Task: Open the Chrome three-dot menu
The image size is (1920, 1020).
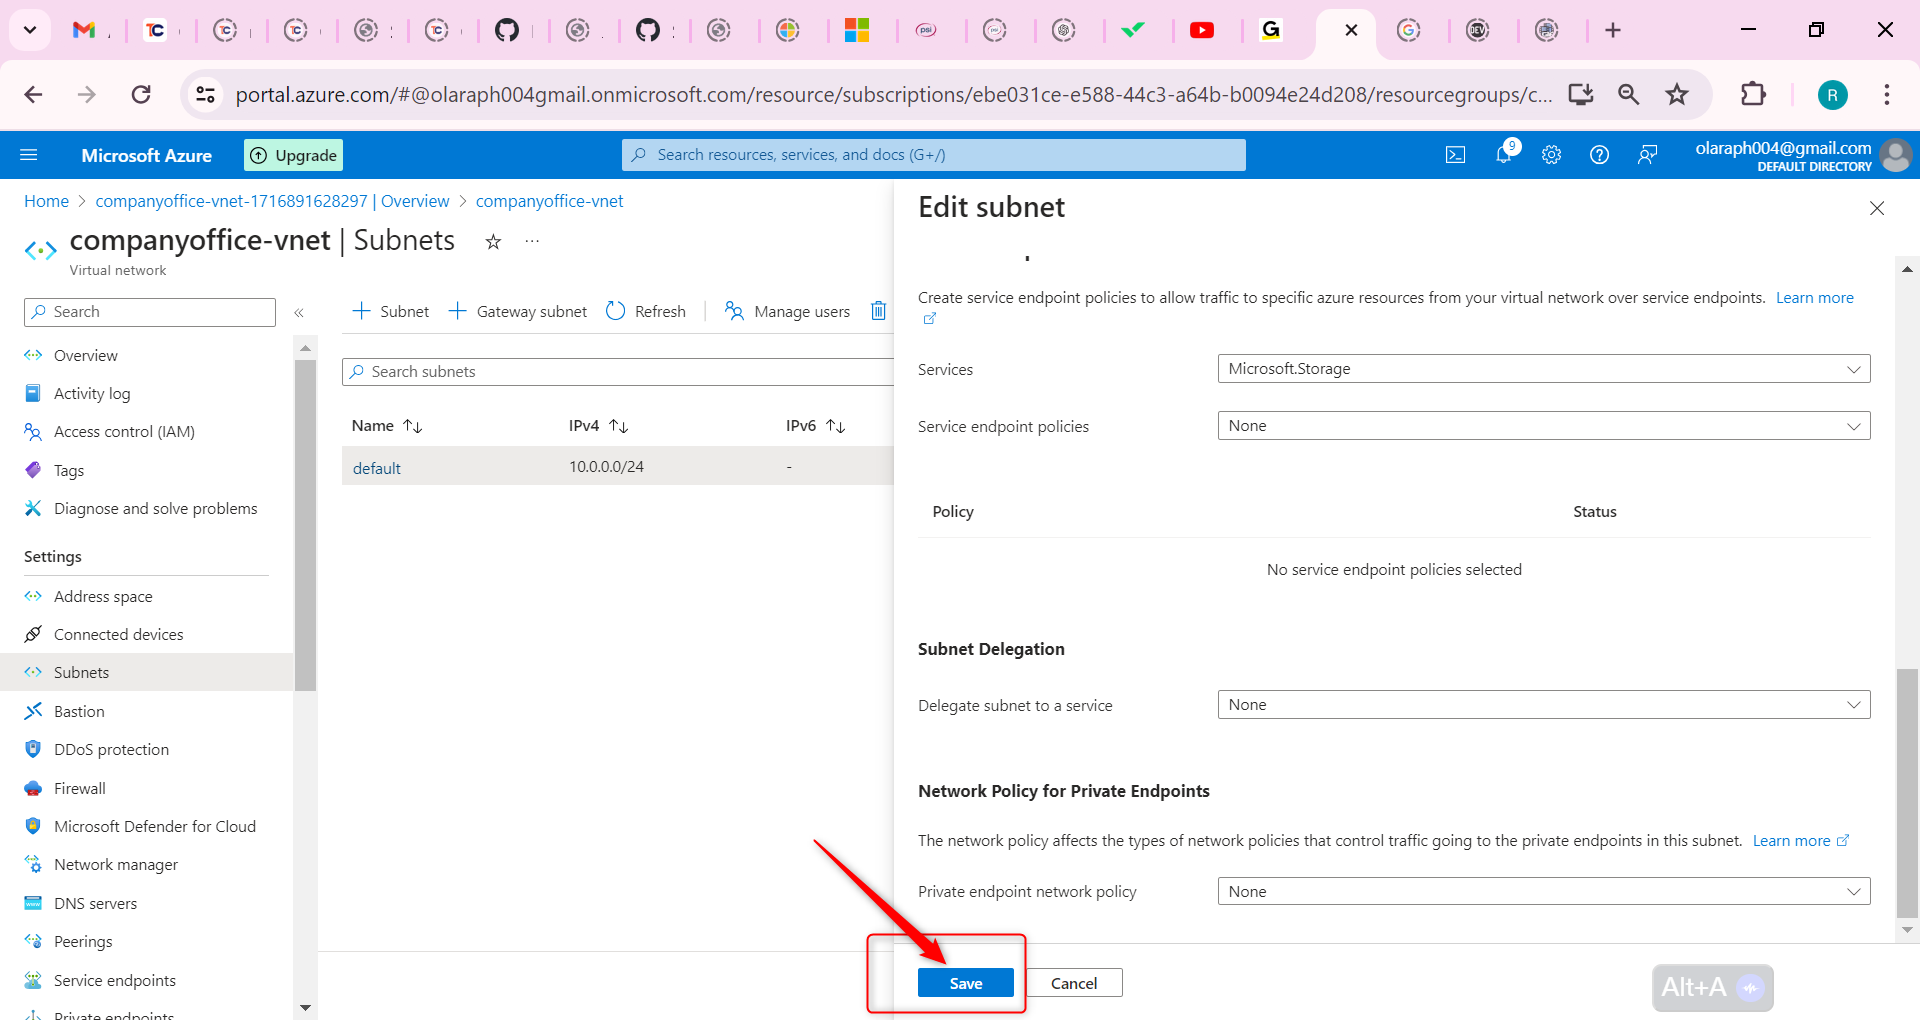Action: [1887, 94]
